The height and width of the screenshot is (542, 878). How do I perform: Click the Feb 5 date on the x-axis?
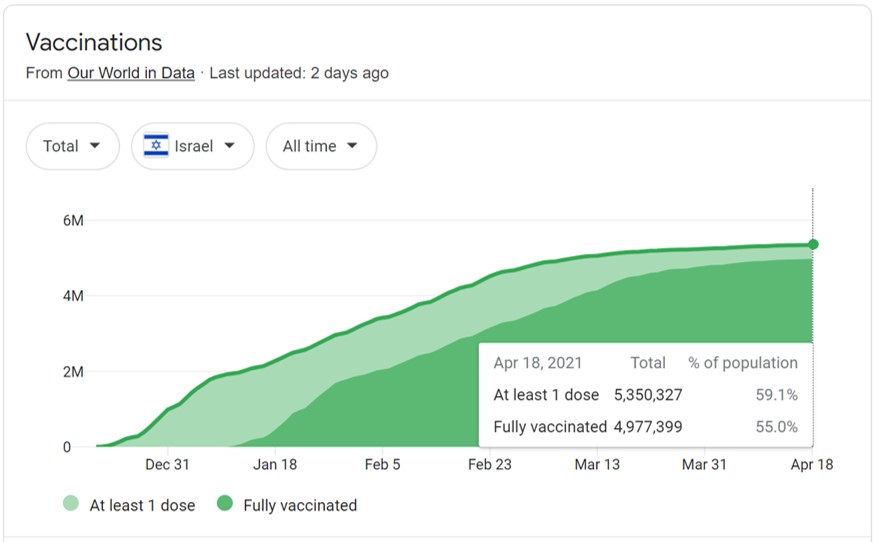pyautogui.click(x=382, y=464)
